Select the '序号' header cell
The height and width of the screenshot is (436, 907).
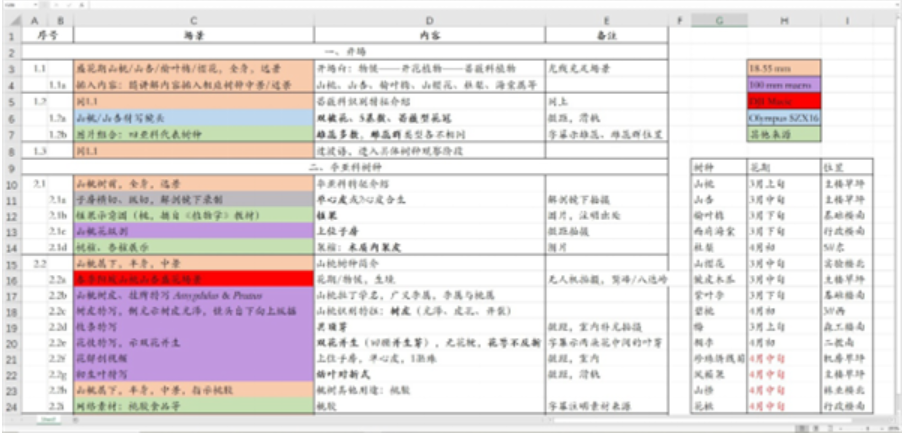(x=47, y=35)
